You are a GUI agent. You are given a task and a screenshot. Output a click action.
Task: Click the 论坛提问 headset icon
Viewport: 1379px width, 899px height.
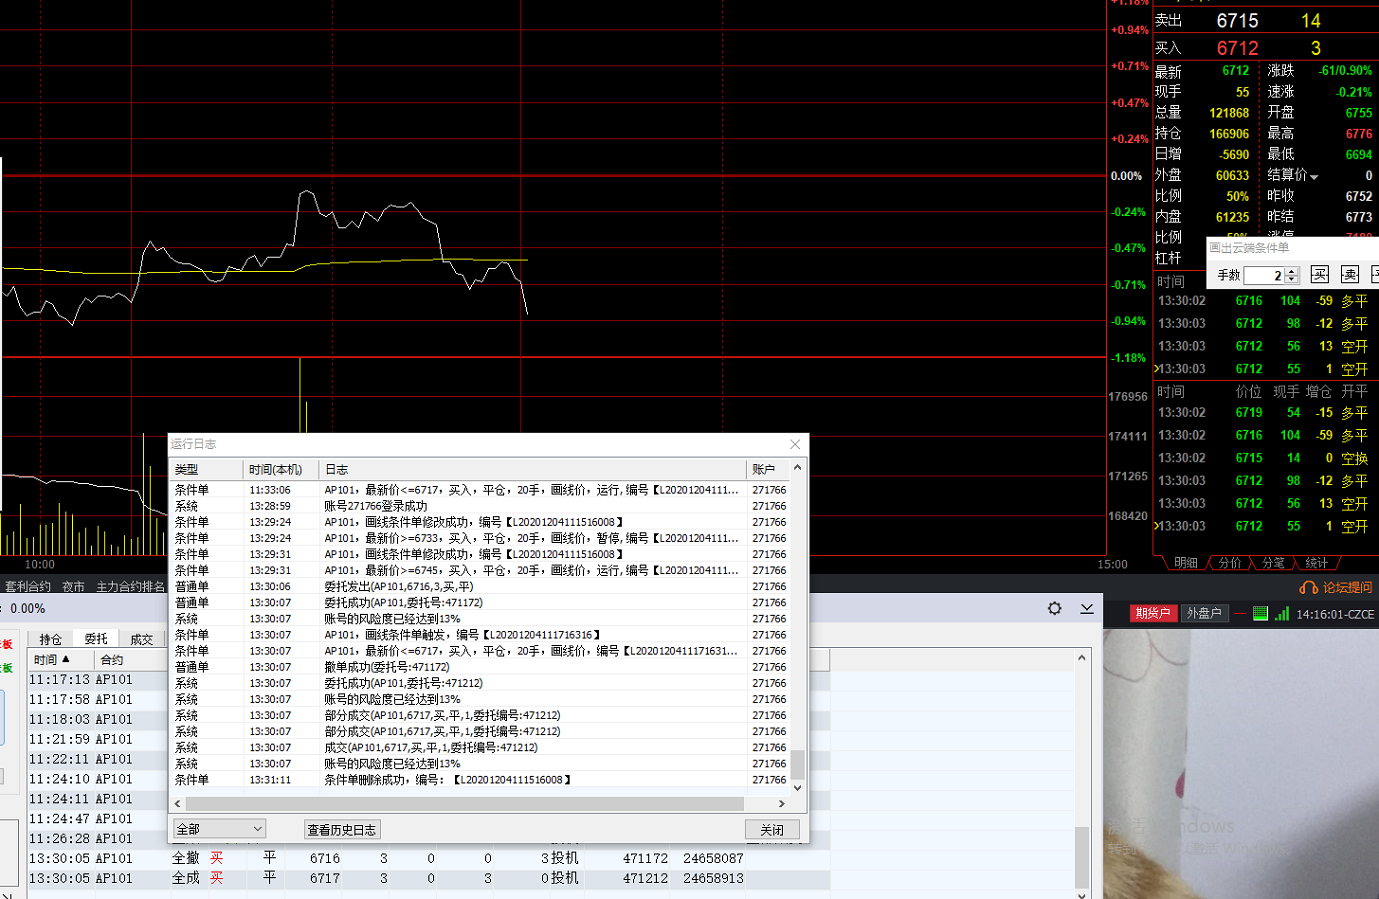click(1308, 588)
